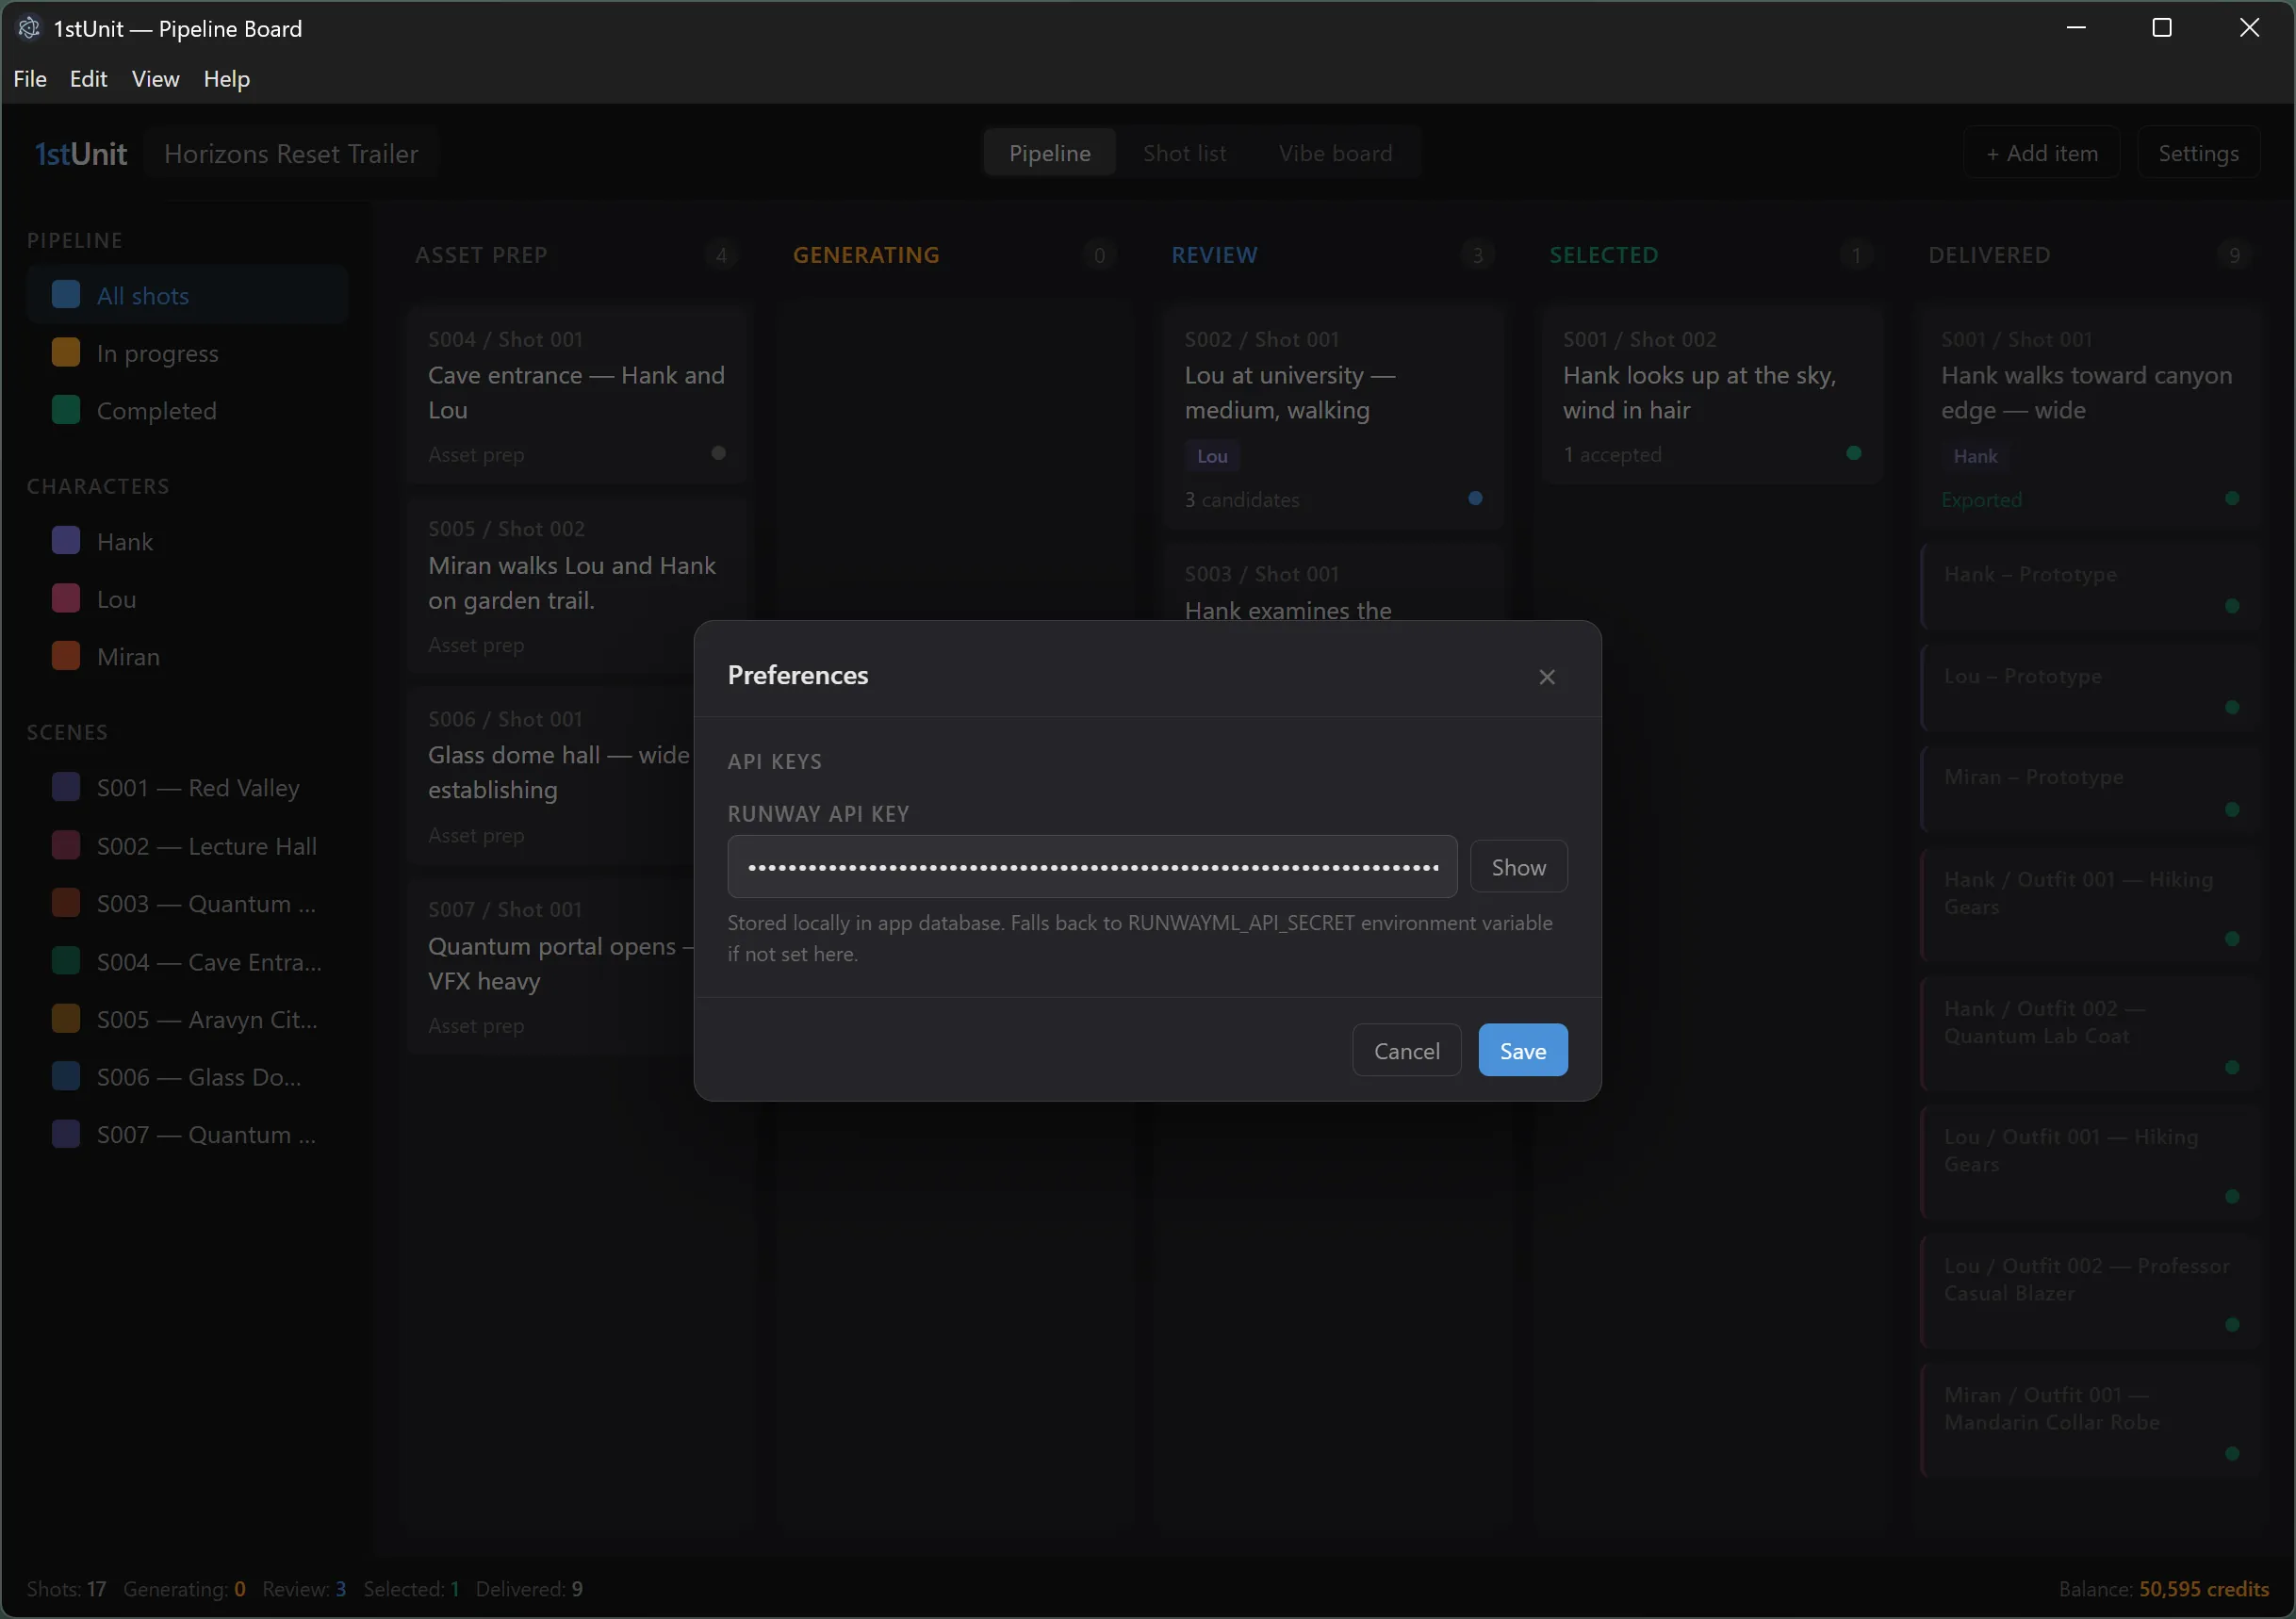Select scene S002 — Lecture Hall
2296x1619 pixels.
(187, 846)
